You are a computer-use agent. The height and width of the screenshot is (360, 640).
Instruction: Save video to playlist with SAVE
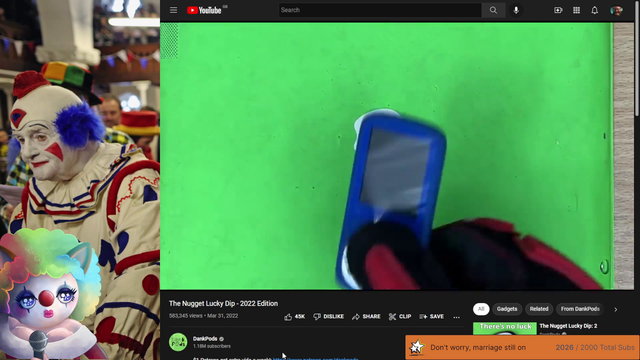(x=431, y=317)
